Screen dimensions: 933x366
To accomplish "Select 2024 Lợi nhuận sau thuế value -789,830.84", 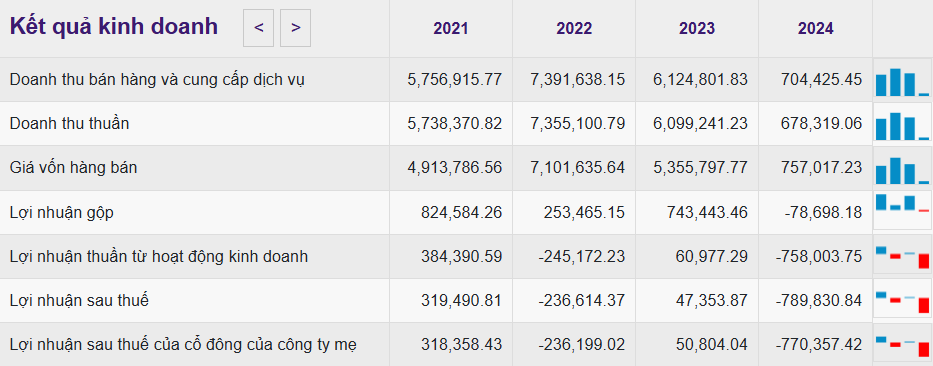I will [819, 301].
